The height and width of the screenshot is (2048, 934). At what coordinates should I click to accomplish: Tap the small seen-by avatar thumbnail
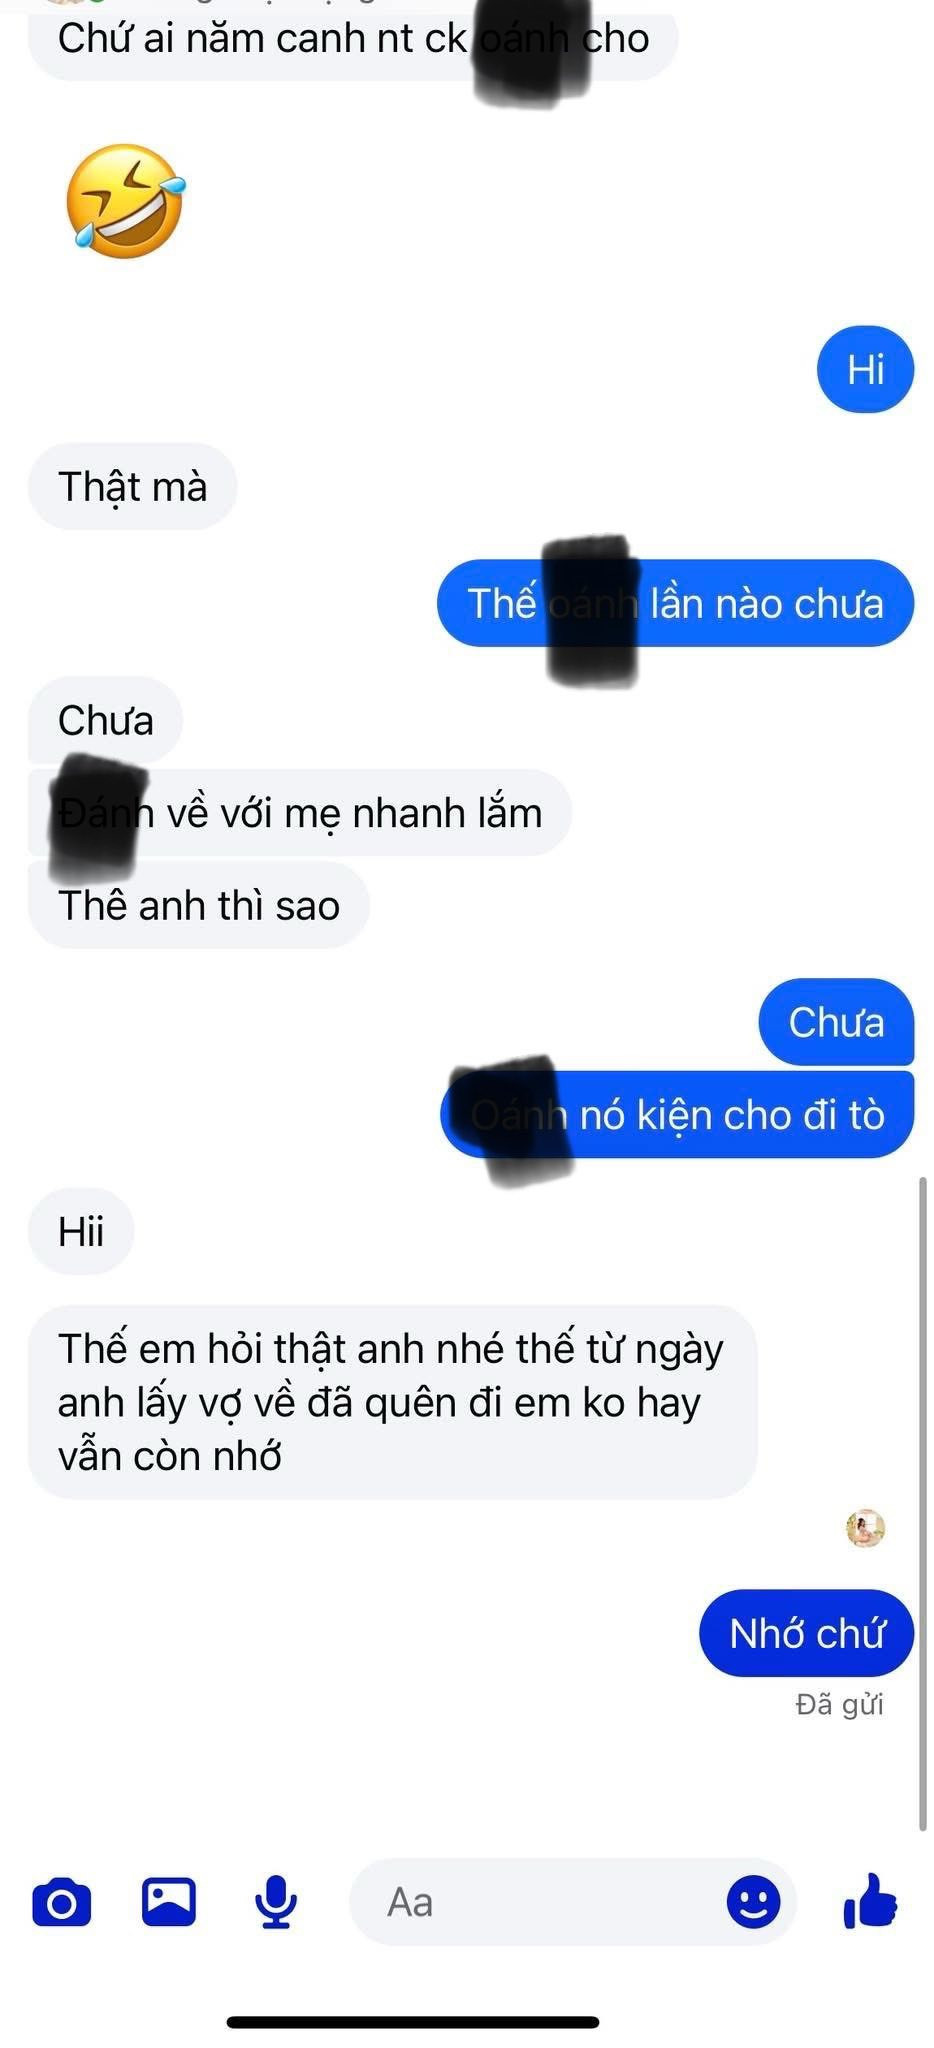865,1528
